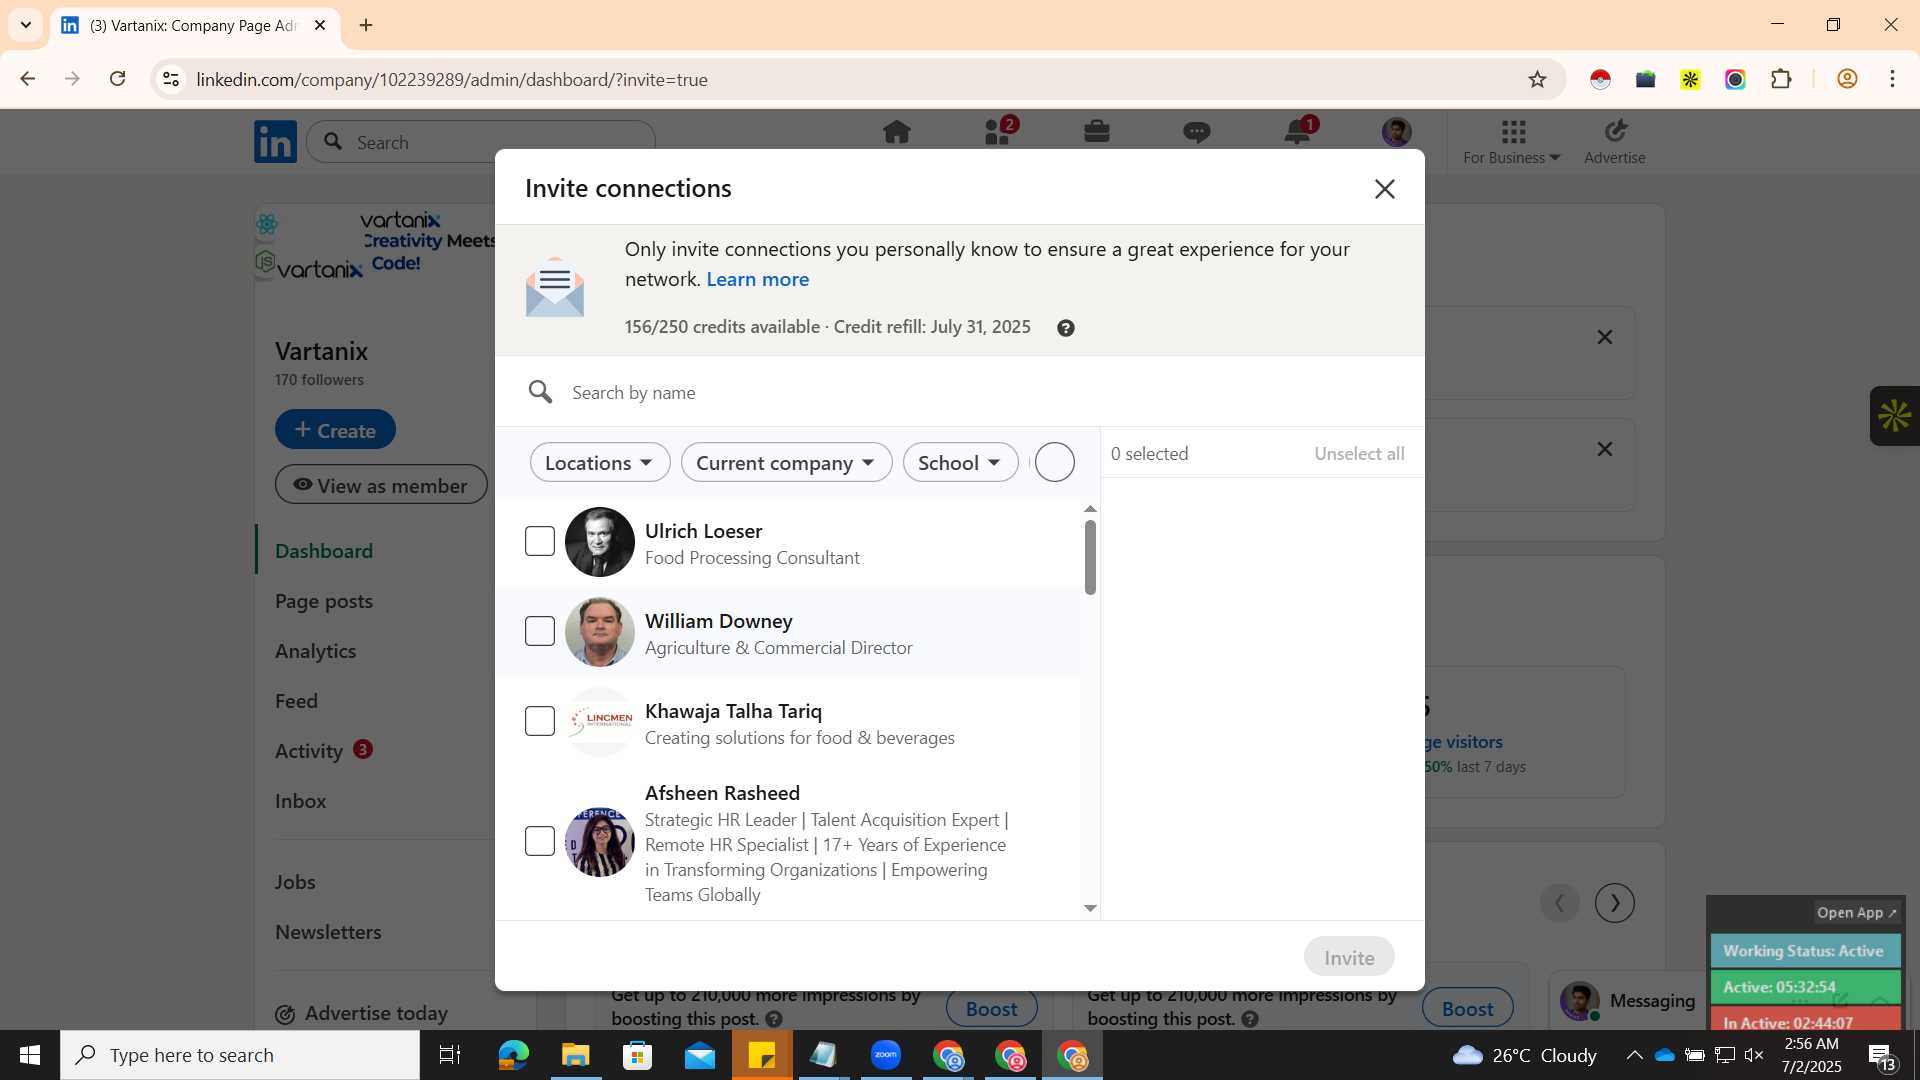Click scroll down arrow of connections list
Image resolution: width=1920 pixels, height=1080 pixels.
(x=1090, y=908)
